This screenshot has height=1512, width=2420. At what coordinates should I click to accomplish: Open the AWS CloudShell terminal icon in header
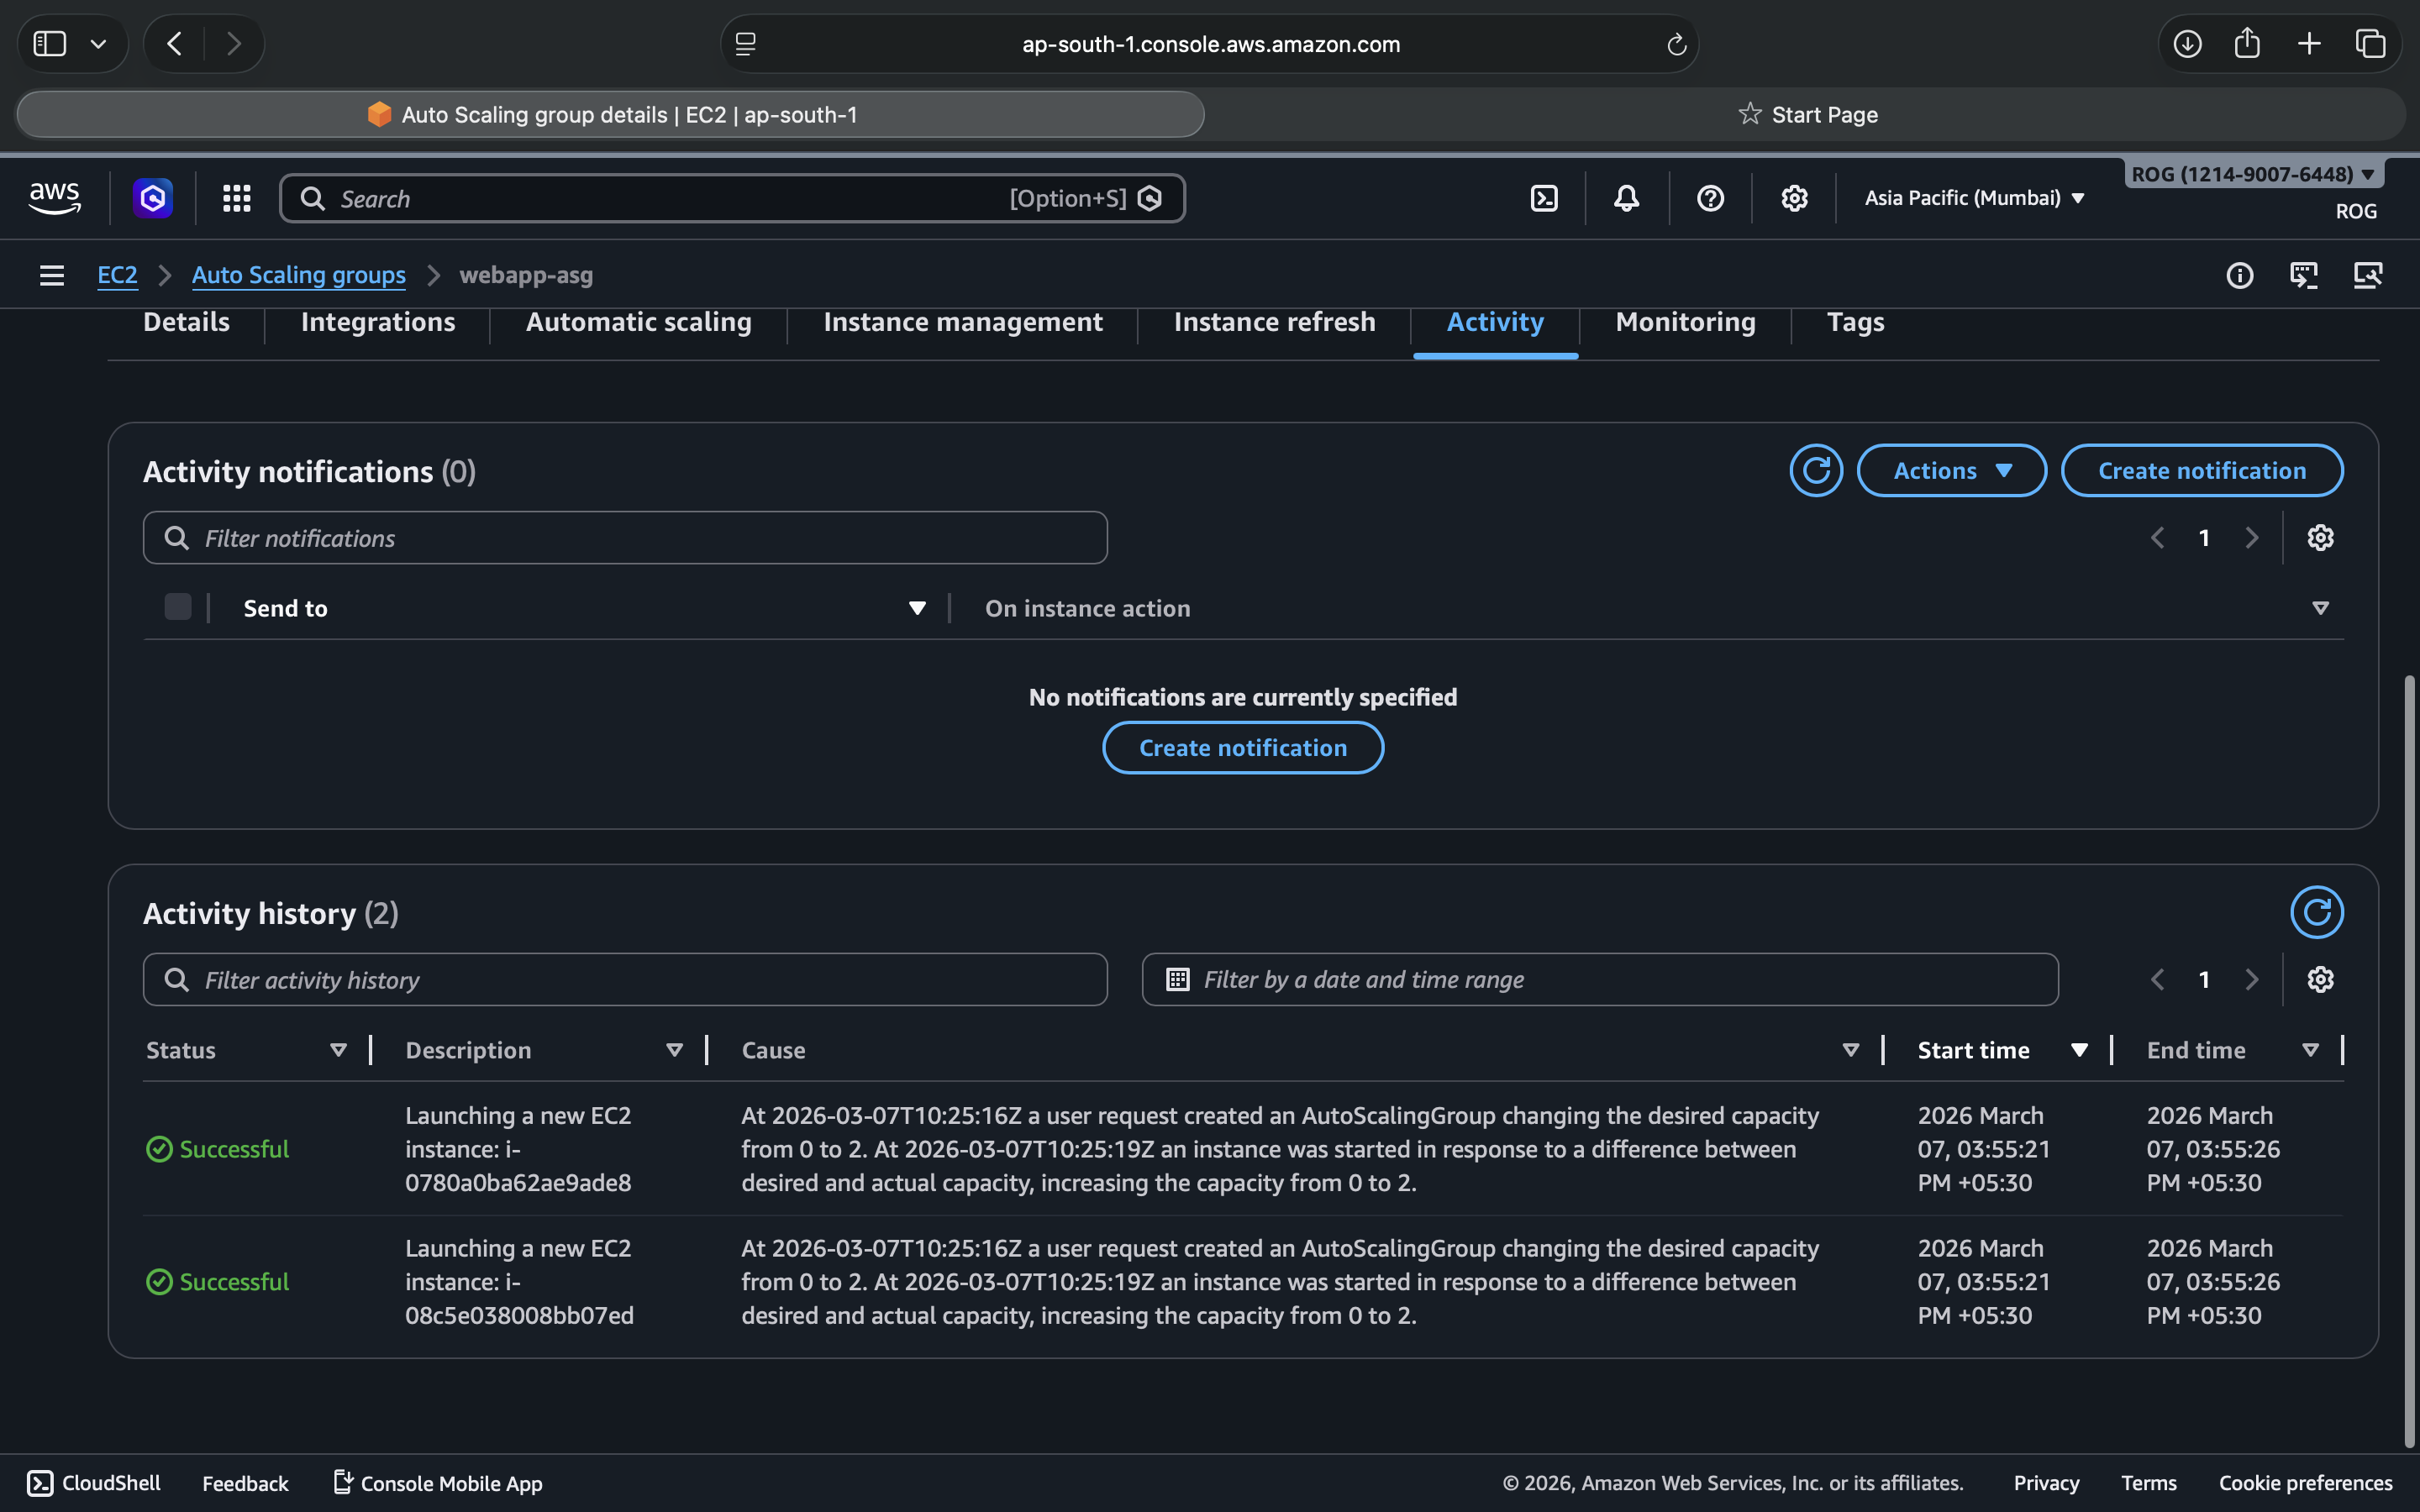point(1544,198)
